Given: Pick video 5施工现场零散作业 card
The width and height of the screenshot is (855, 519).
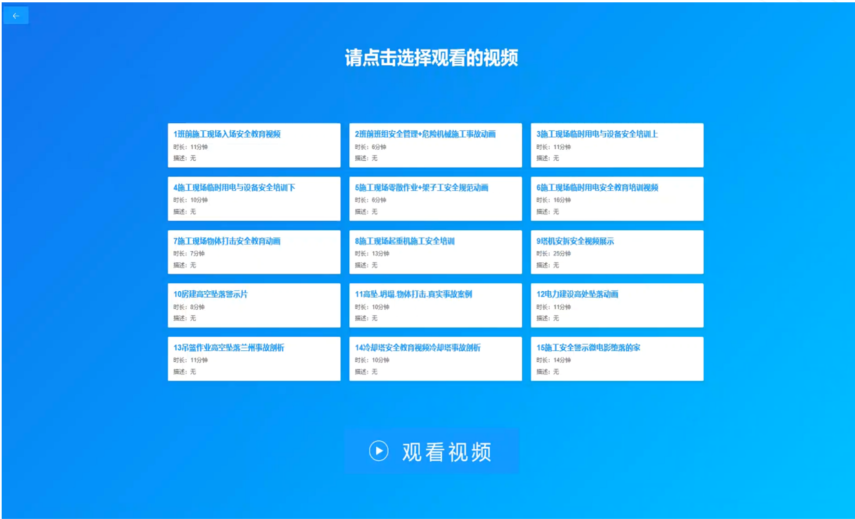Looking at the screenshot, I should click(x=435, y=198).
